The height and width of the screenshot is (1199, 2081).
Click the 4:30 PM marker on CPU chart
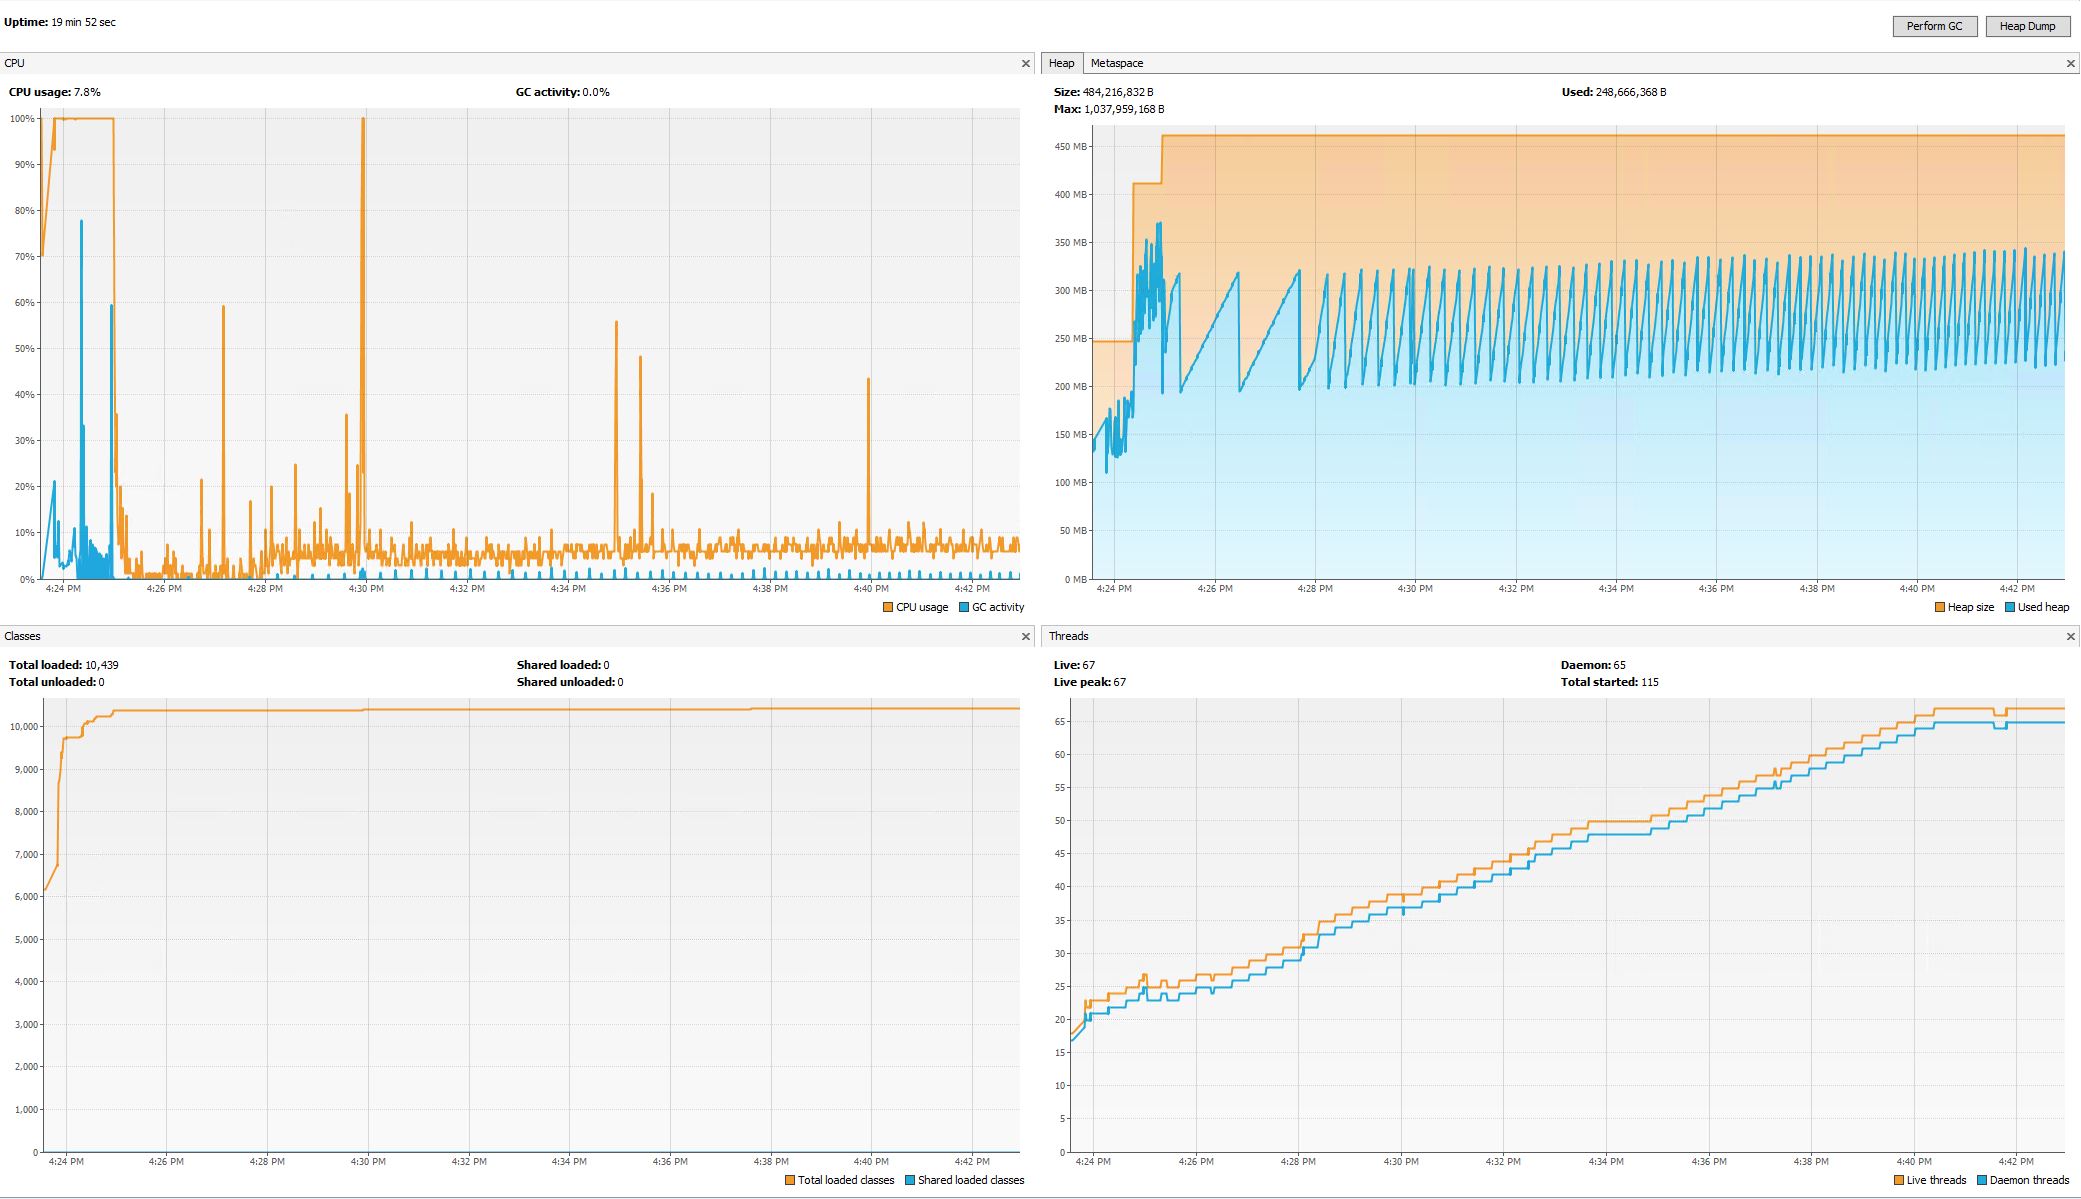pos(366,588)
